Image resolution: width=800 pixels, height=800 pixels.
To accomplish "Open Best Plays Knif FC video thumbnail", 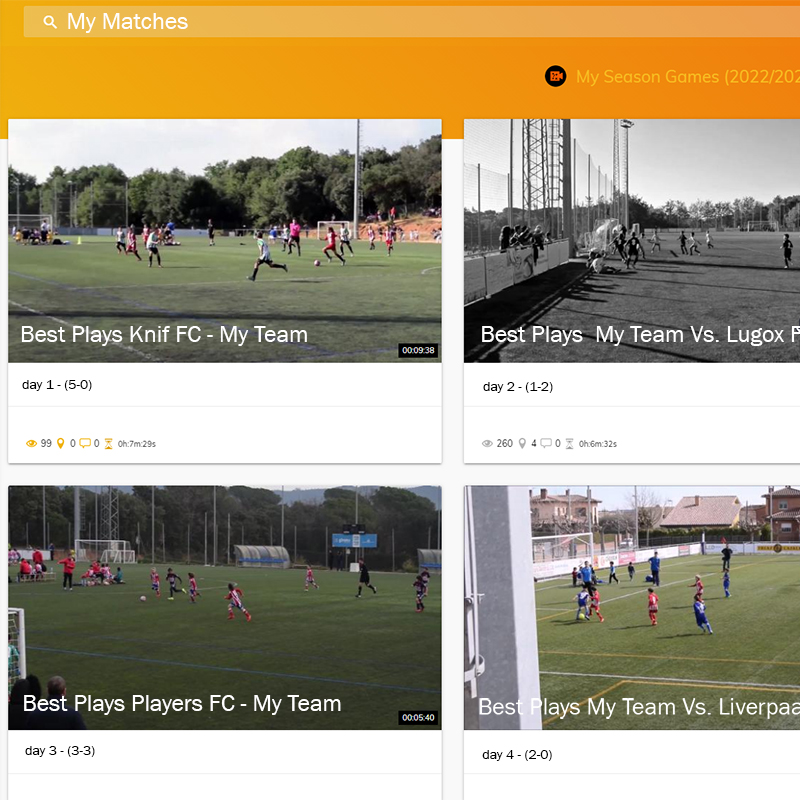I will (225, 240).
